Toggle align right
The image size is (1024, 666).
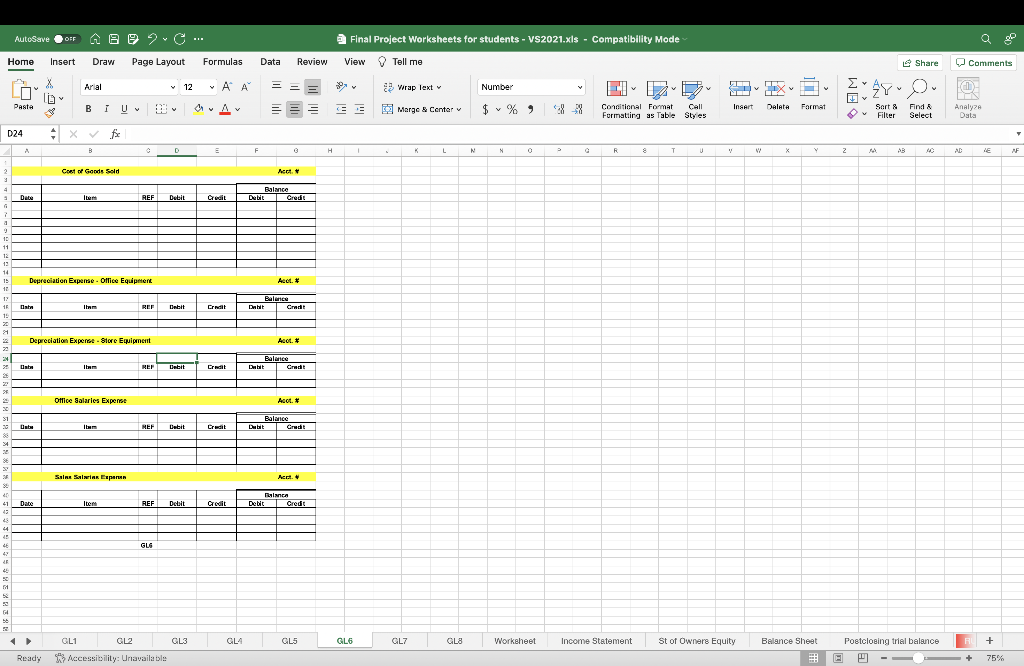pyautogui.click(x=313, y=110)
